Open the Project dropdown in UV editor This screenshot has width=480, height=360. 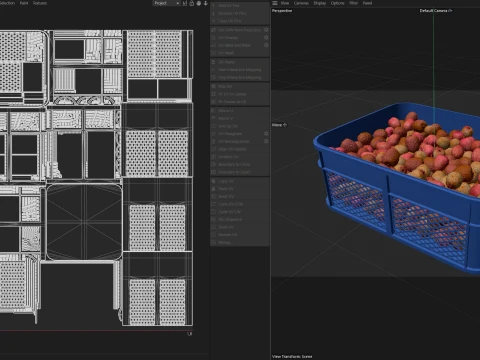[166, 3]
